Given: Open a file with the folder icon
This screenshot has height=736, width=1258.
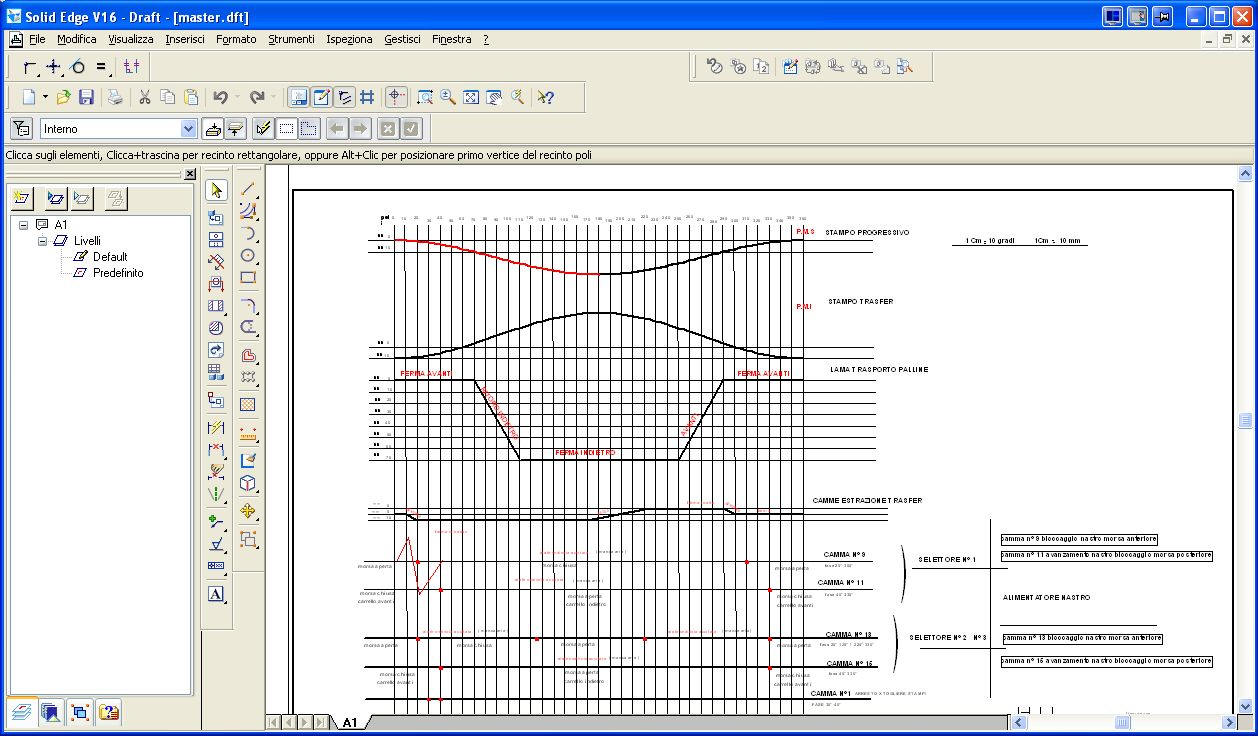Looking at the screenshot, I should (63, 97).
